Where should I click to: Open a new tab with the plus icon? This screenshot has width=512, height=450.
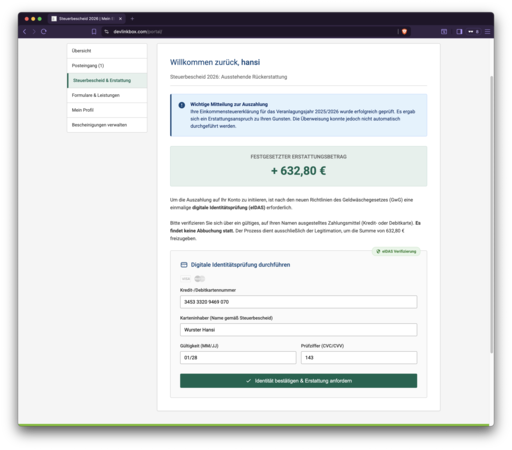coord(132,19)
